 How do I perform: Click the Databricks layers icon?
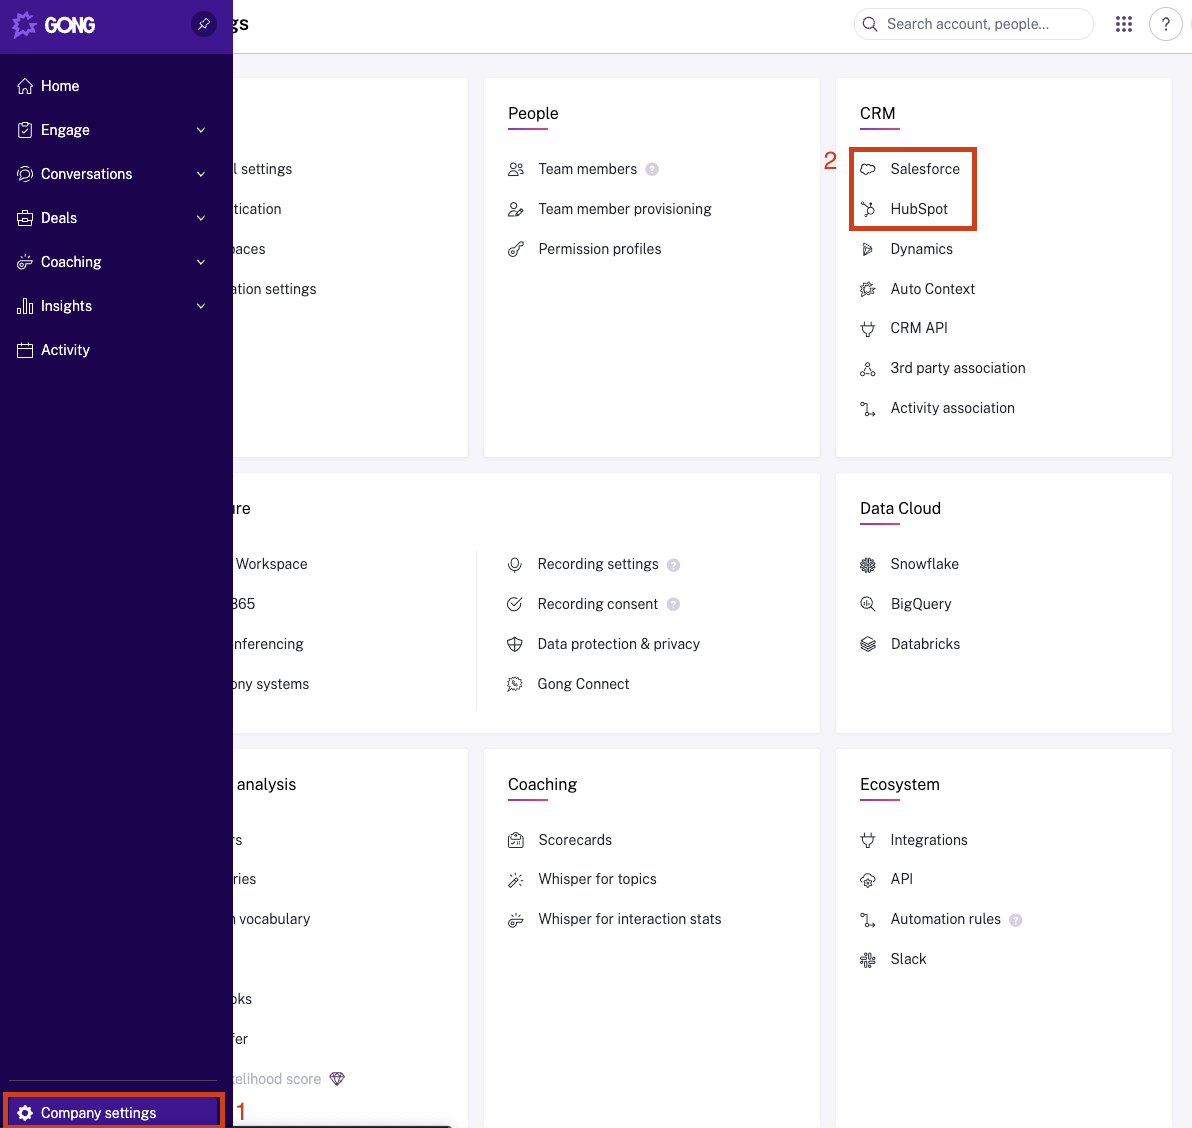tap(867, 645)
